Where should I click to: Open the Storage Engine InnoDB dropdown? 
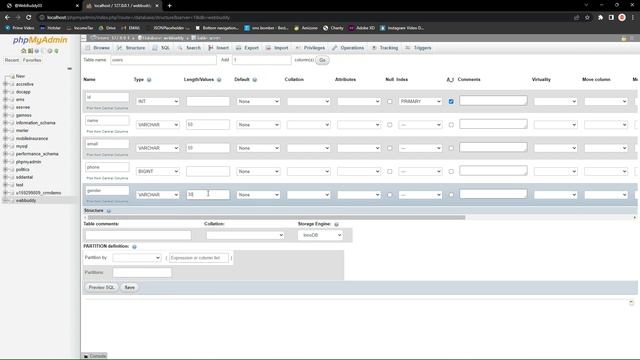pos(320,235)
